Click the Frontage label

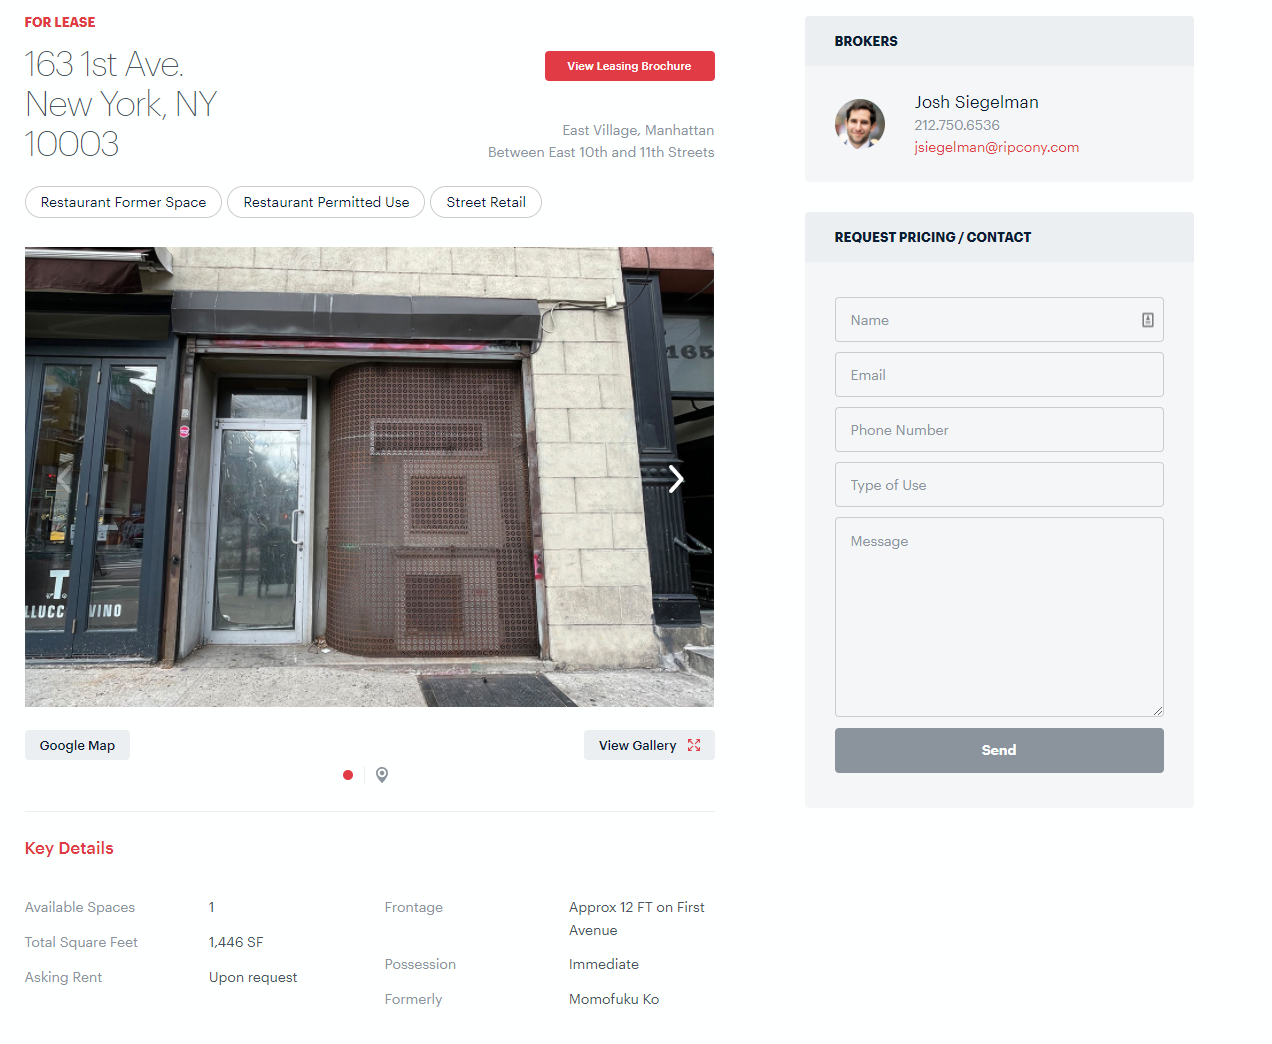click(x=414, y=907)
